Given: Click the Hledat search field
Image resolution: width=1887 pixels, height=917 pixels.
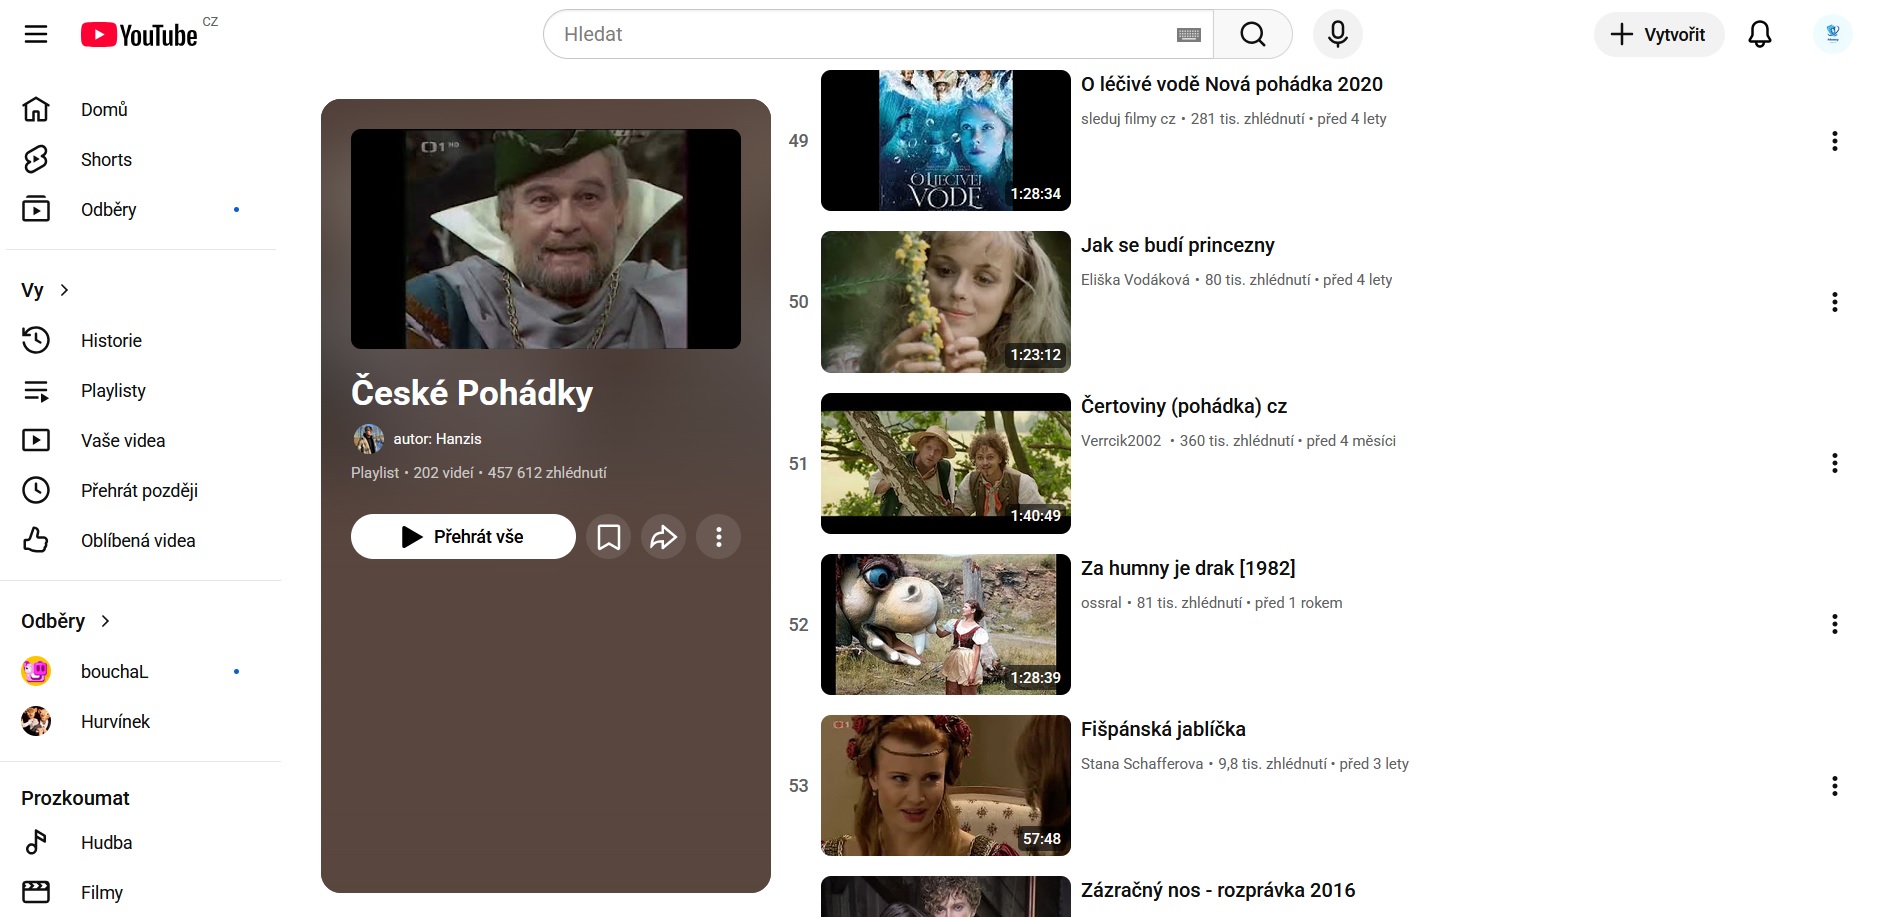Looking at the screenshot, I should pos(860,35).
